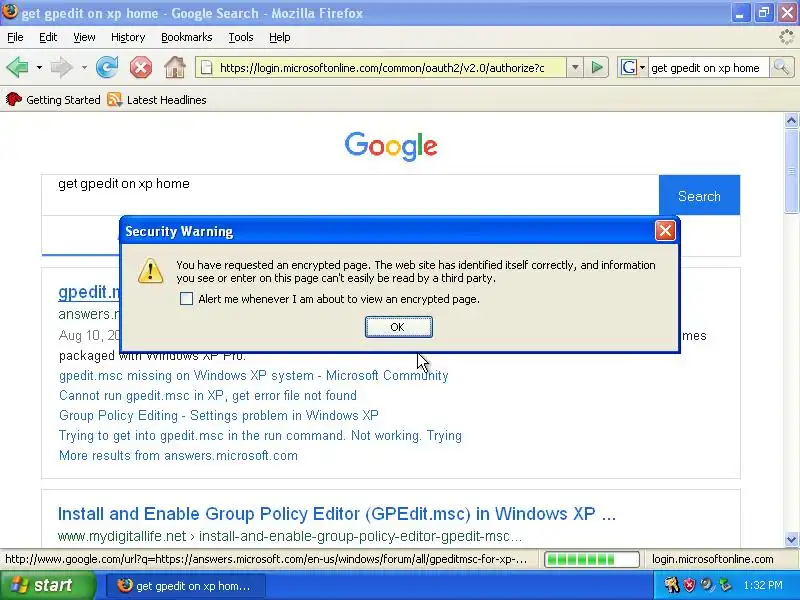
Task: Click the Firefox logo in the title bar
Action: 9,12
